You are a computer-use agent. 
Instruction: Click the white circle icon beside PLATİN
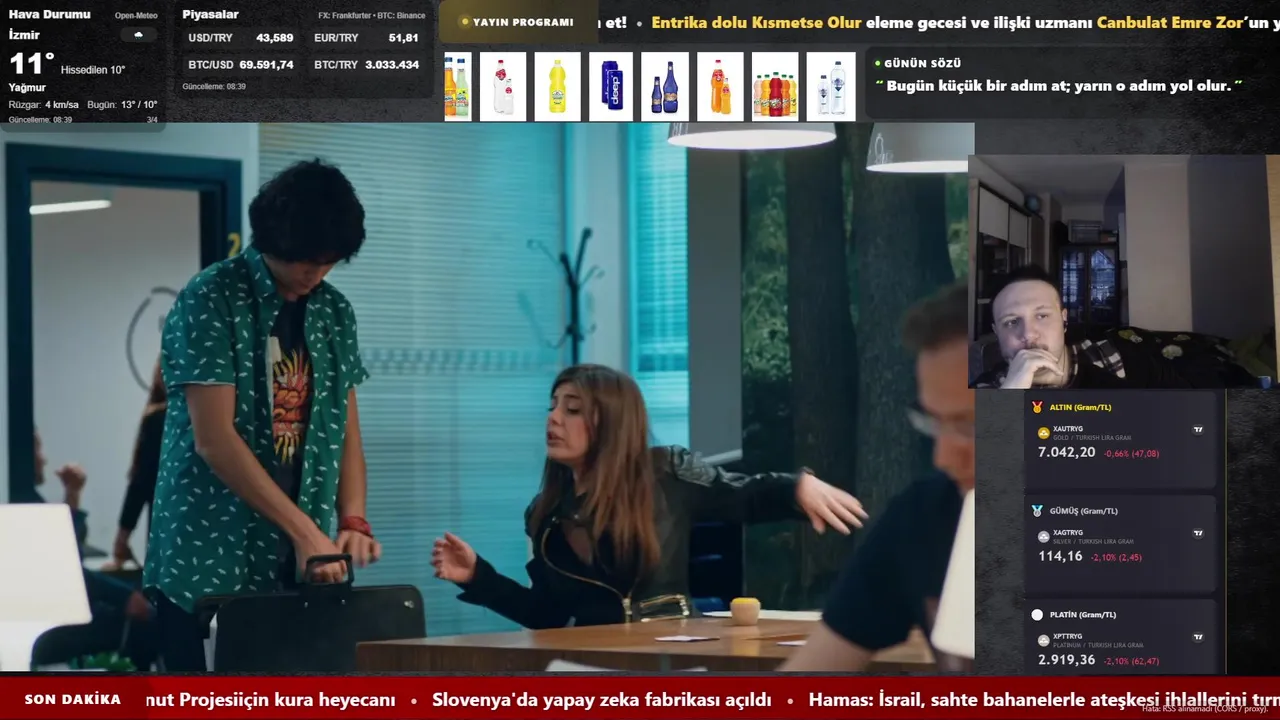(x=1037, y=614)
